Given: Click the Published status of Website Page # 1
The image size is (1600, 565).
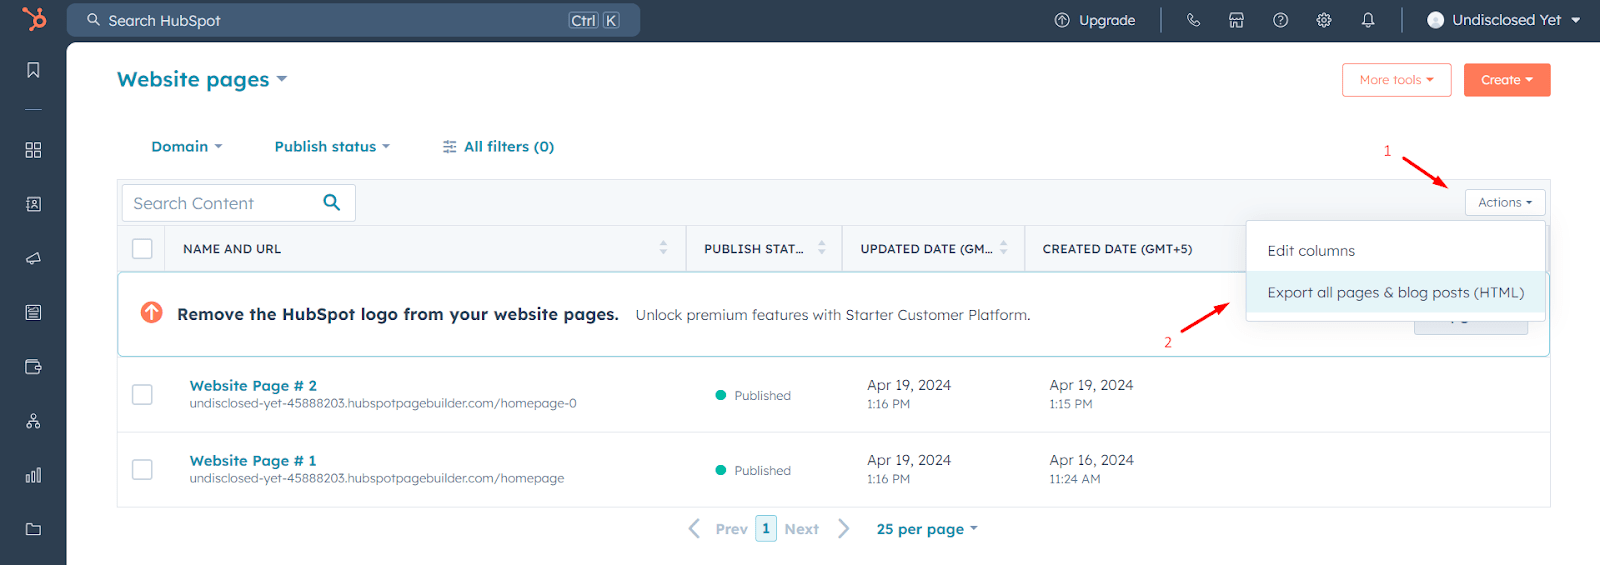Looking at the screenshot, I should click(x=753, y=470).
